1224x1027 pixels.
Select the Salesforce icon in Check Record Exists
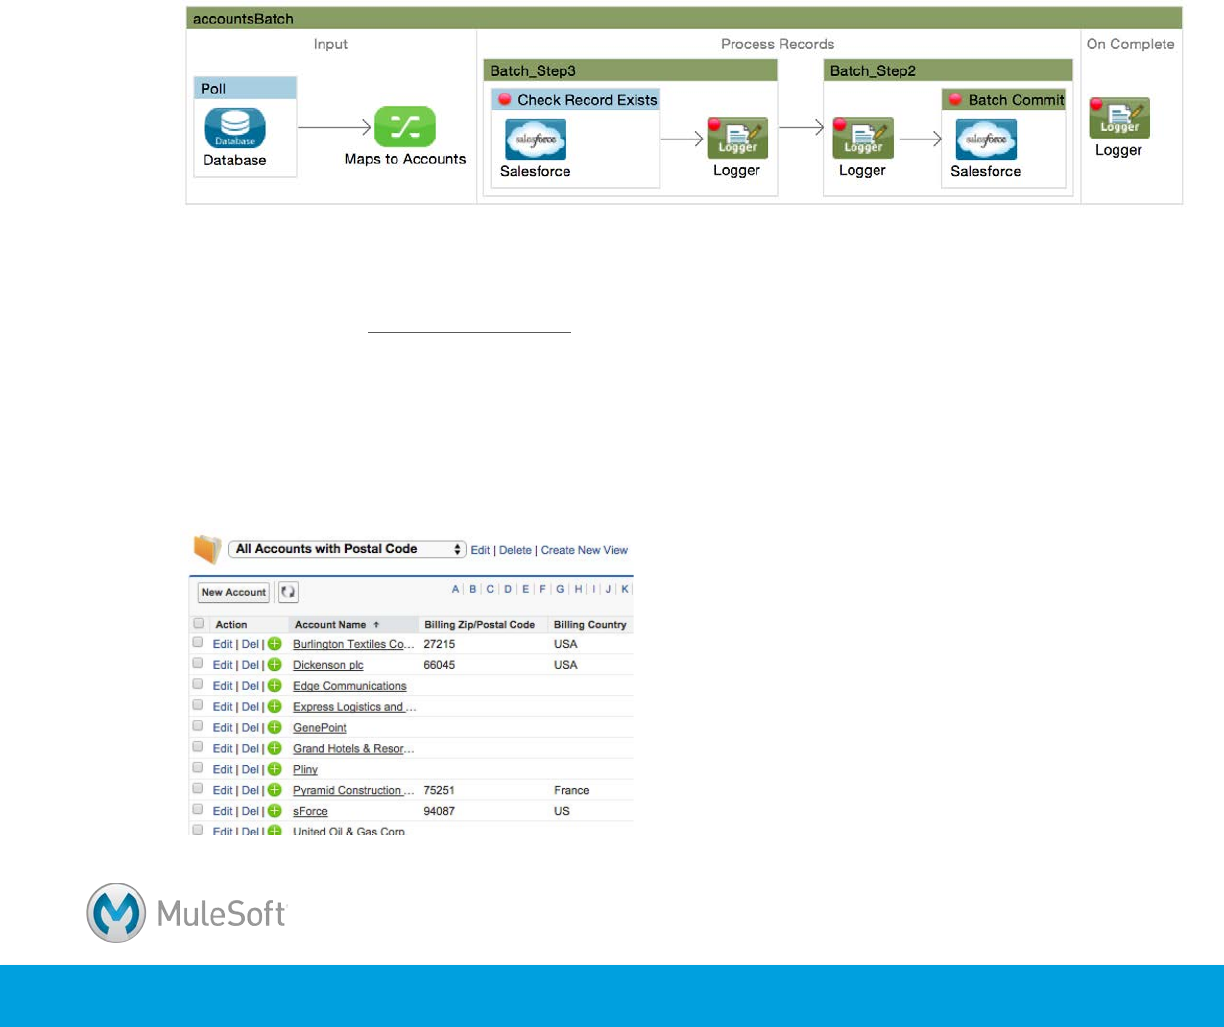pos(535,139)
